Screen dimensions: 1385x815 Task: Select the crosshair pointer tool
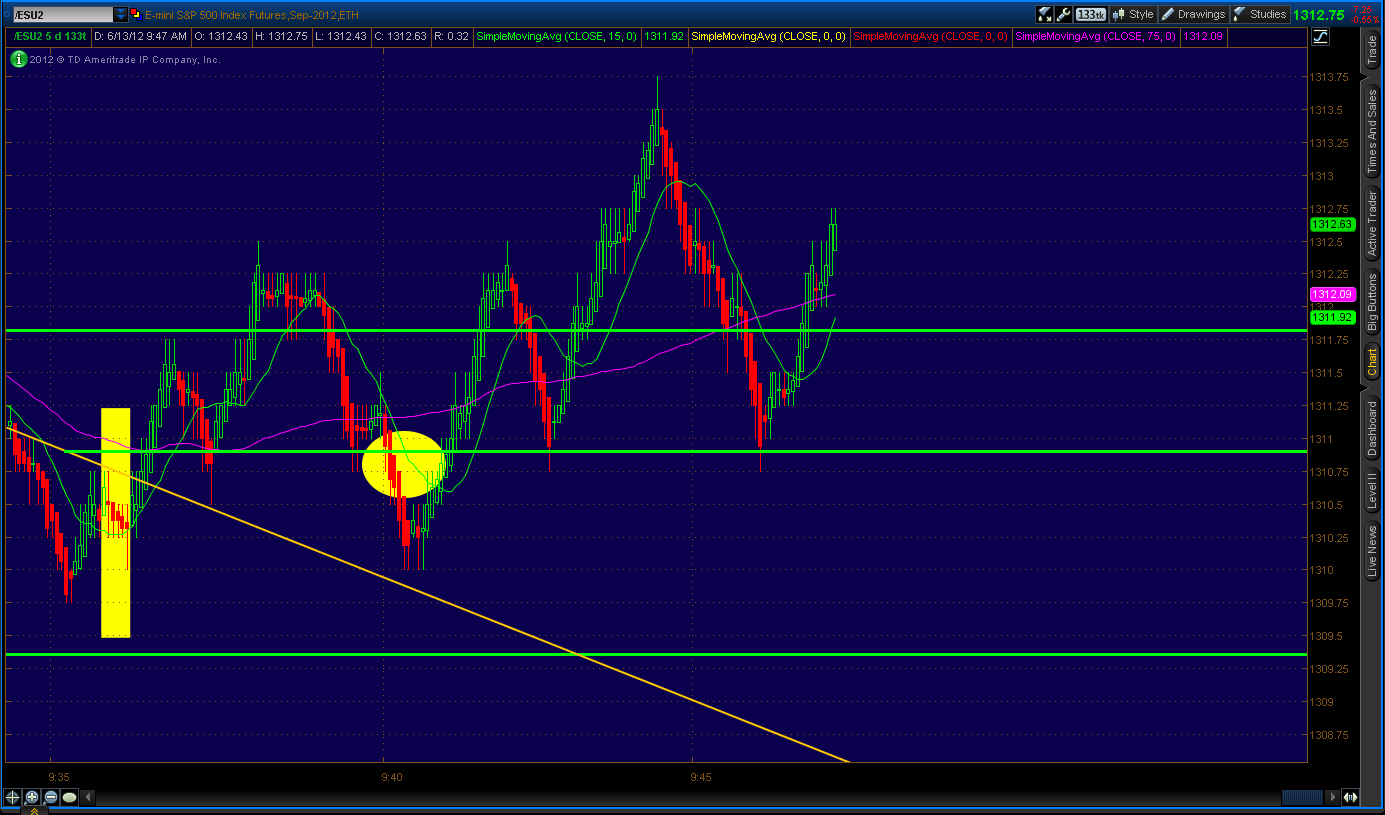(12, 797)
